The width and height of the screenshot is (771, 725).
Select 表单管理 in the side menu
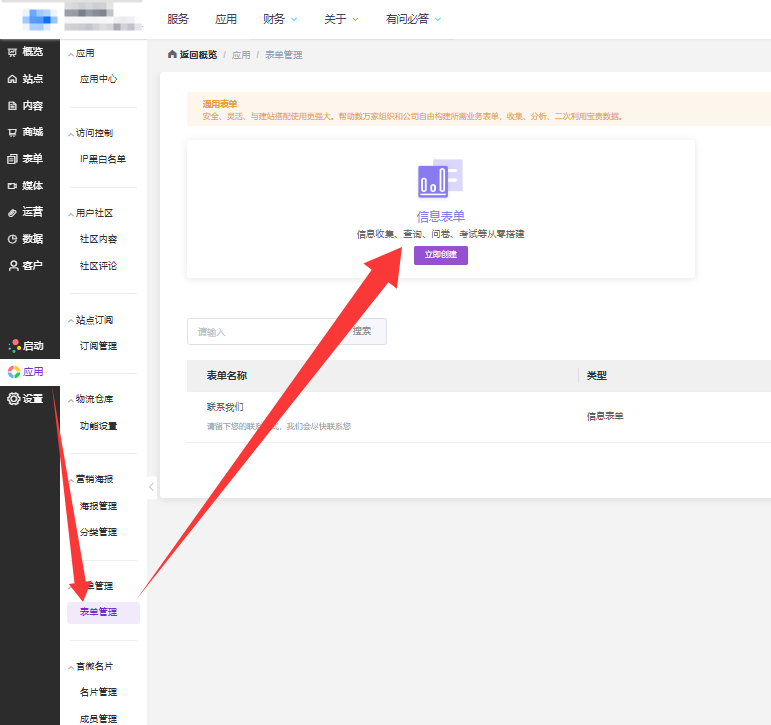[x=99, y=612]
